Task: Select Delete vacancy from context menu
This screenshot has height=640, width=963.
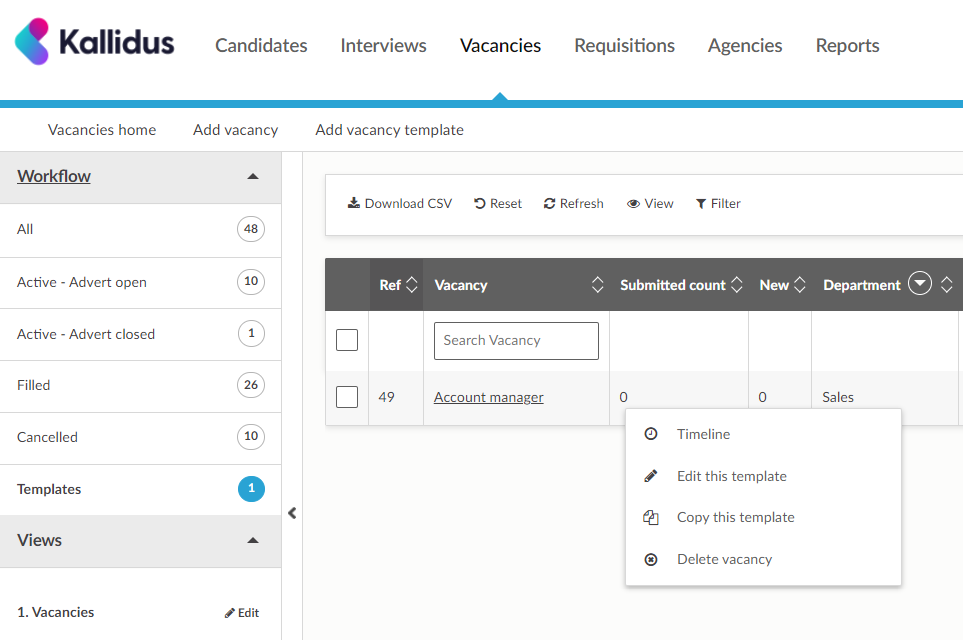Action: (724, 559)
